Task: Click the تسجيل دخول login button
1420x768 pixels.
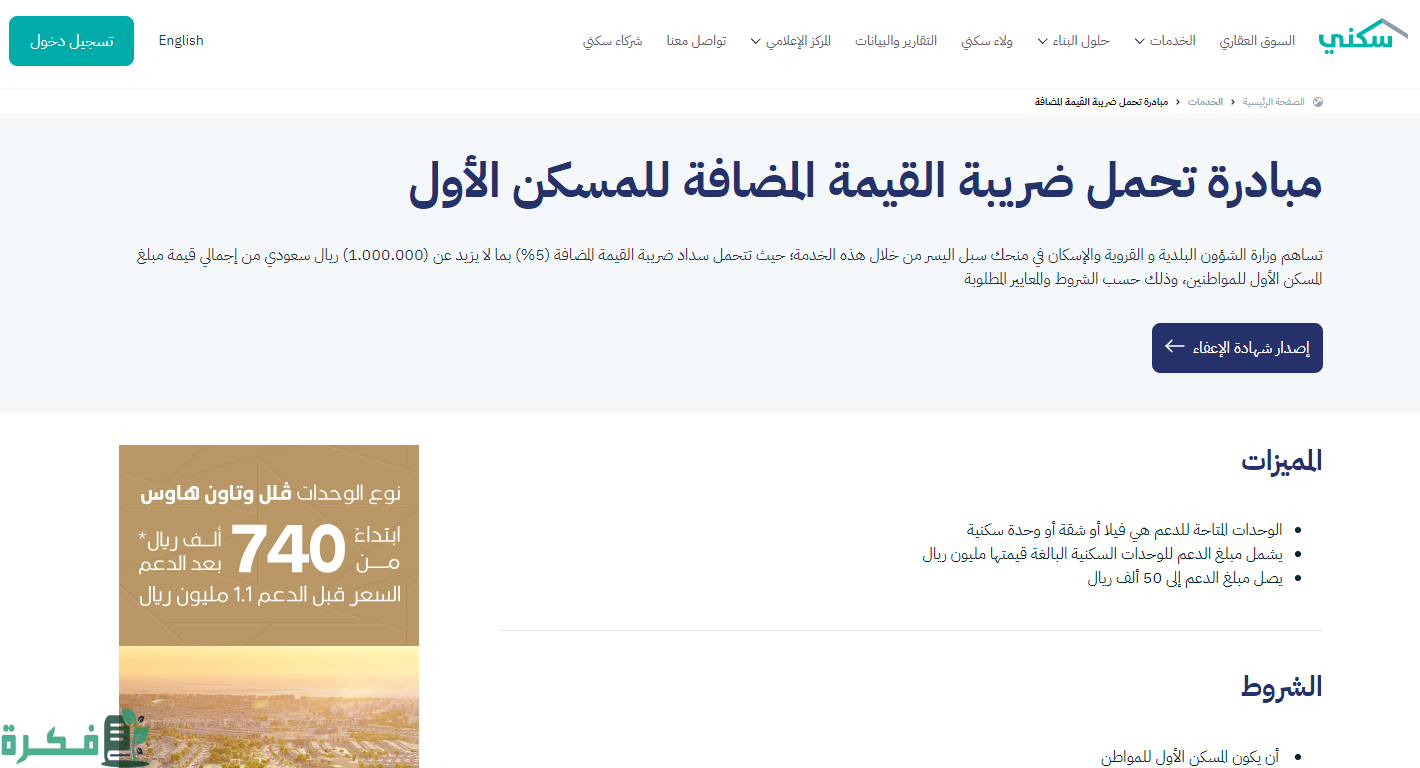Action: tap(71, 41)
